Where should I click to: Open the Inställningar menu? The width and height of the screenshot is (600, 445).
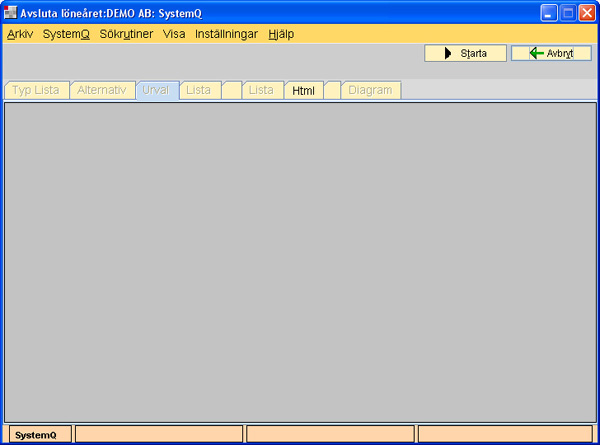tap(225, 33)
